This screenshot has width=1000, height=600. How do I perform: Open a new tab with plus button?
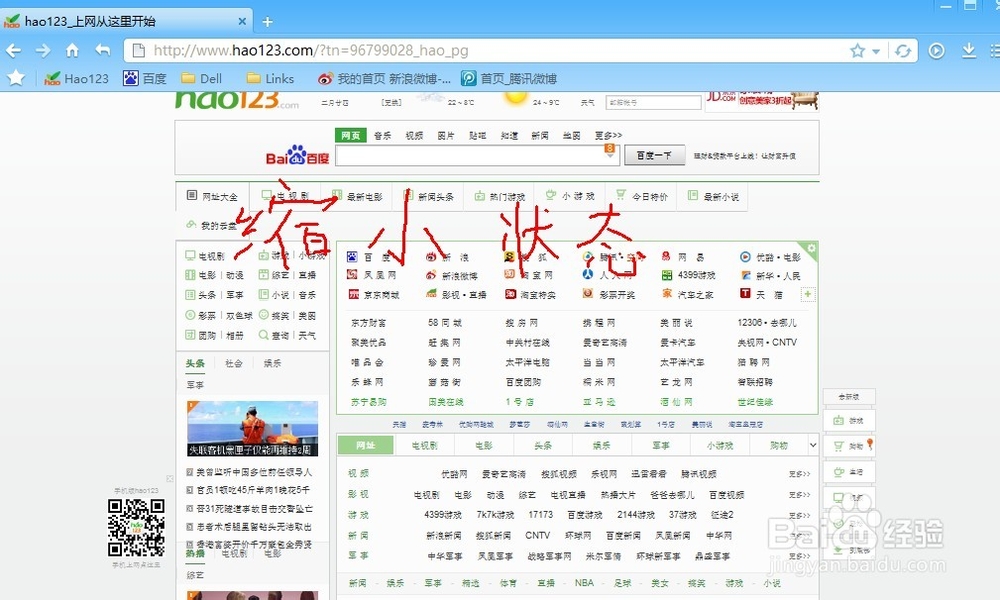coord(267,22)
